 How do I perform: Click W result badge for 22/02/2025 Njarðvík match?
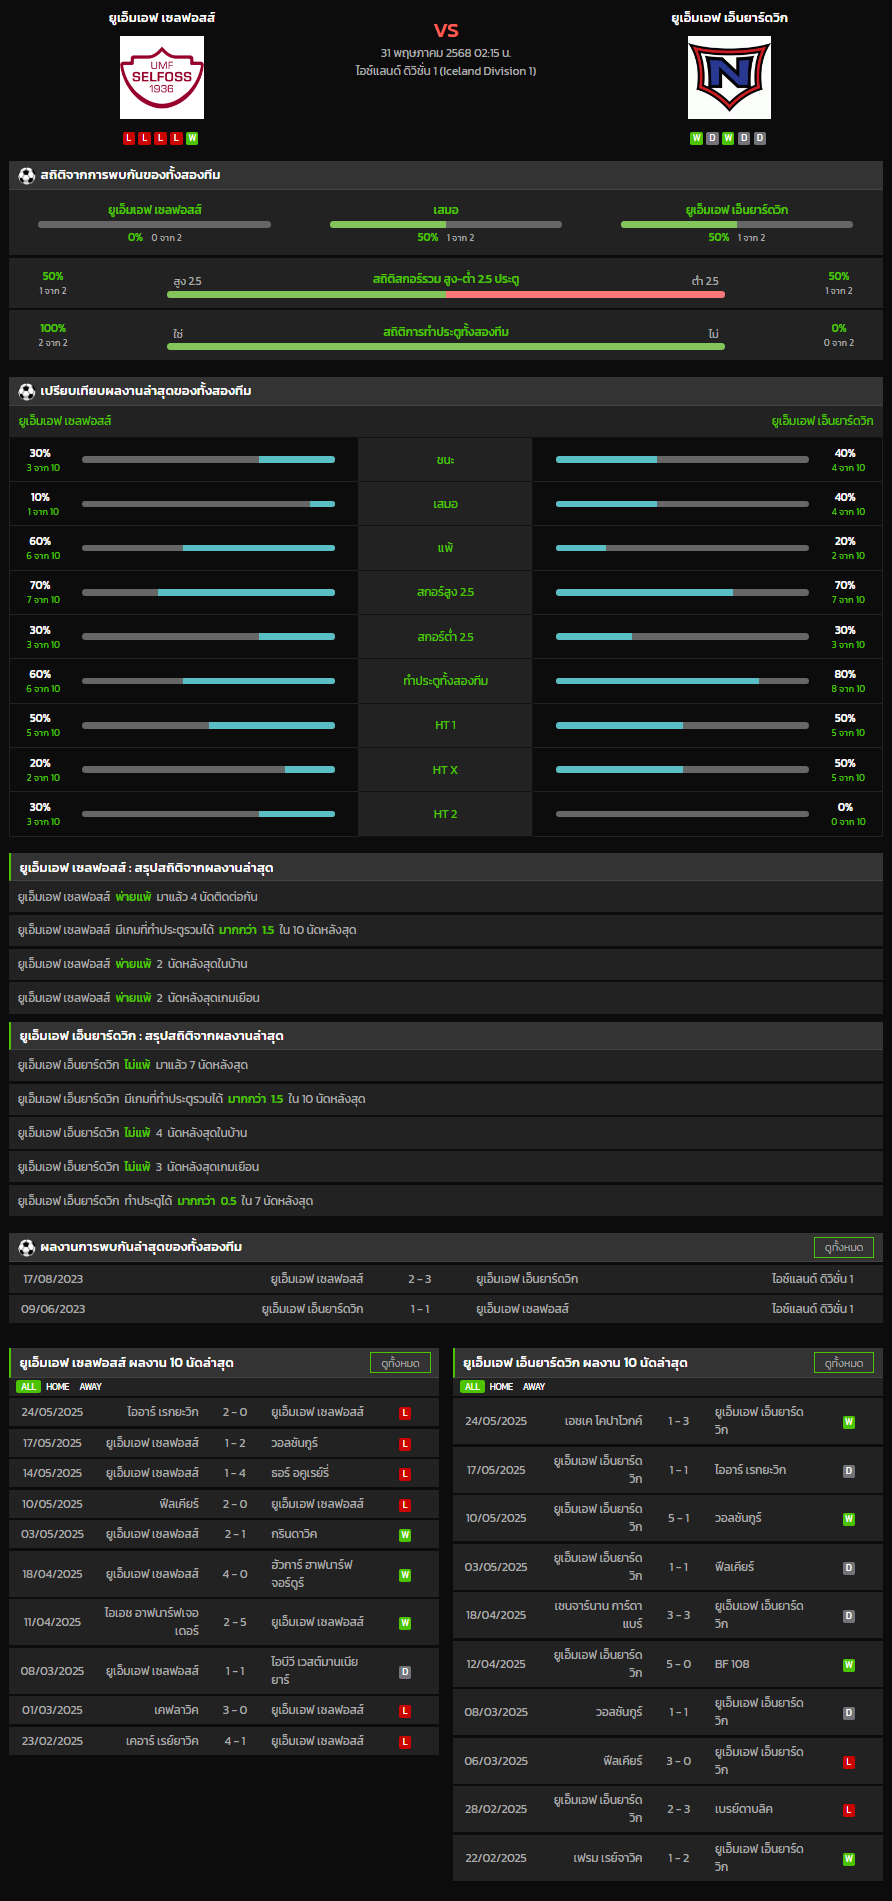pyautogui.click(x=849, y=1858)
